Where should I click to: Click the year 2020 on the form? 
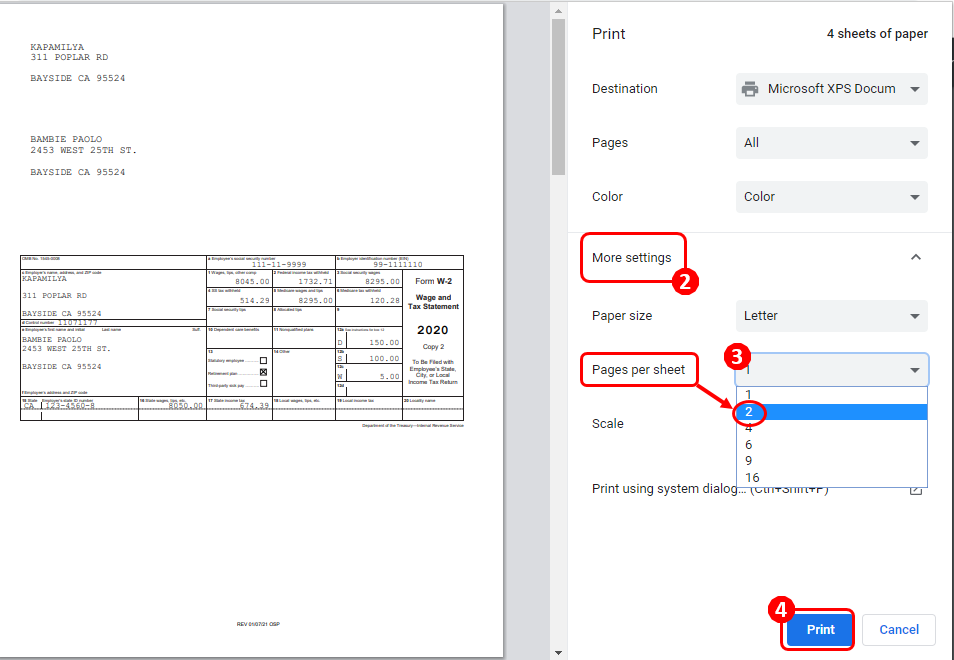click(433, 330)
